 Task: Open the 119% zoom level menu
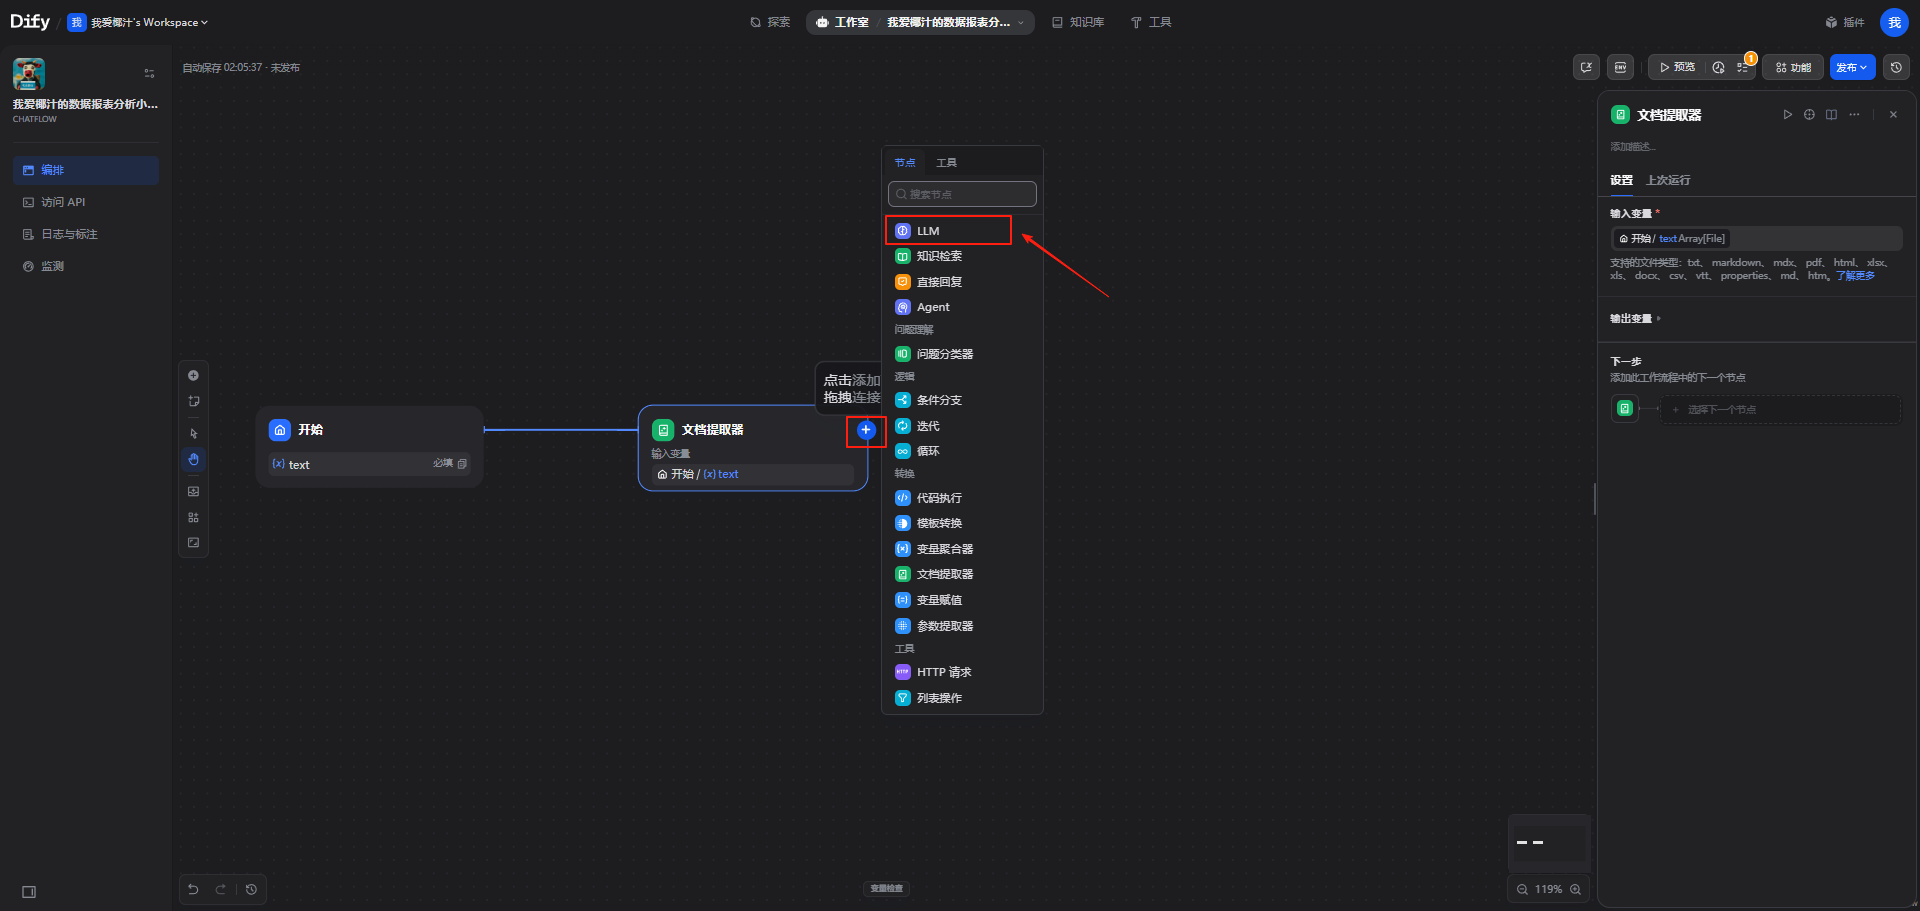pos(1548,889)
